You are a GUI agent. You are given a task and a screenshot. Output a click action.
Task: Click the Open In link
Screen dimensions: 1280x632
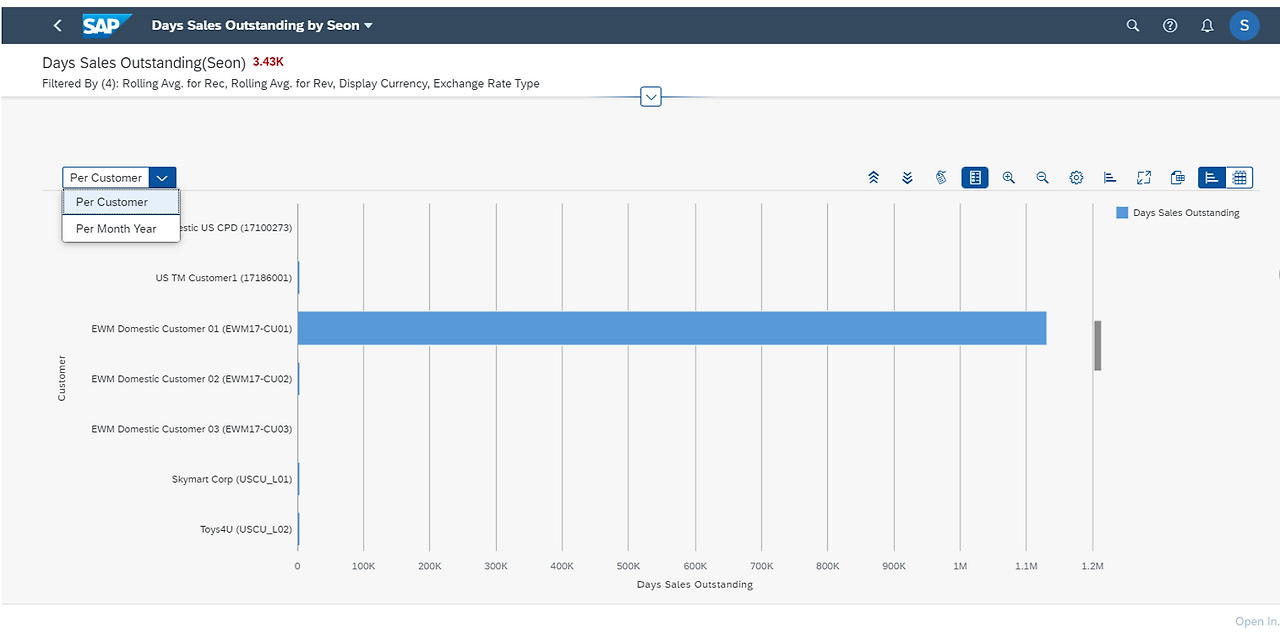1257,621
